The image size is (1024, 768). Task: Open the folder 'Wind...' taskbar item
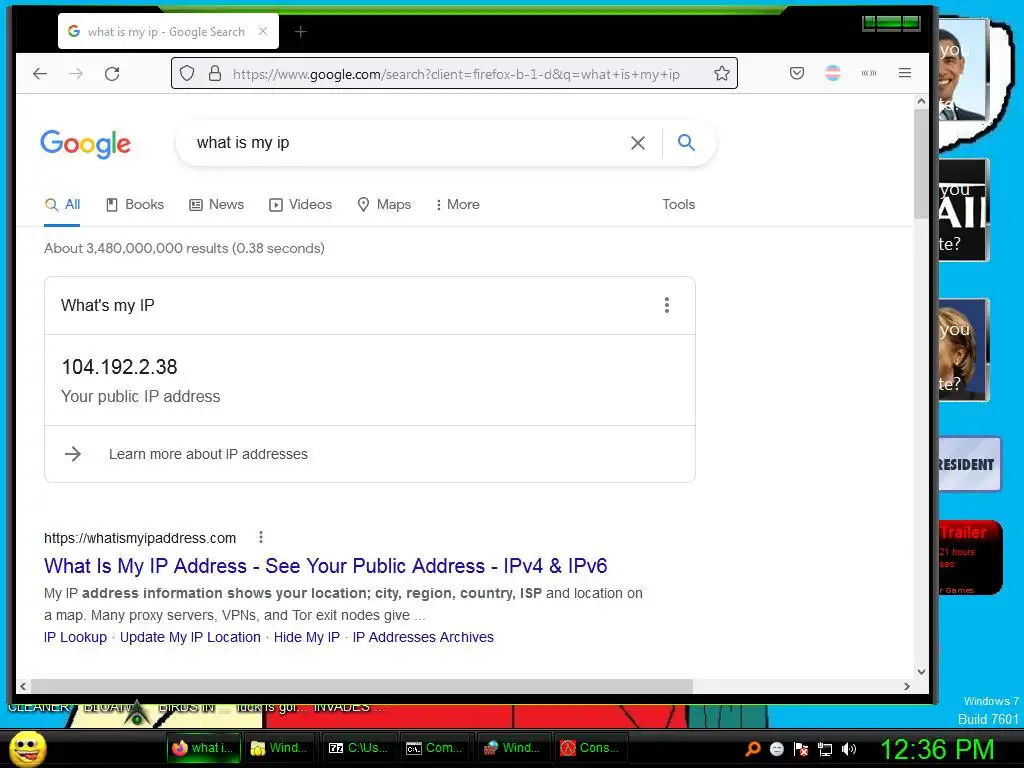click(x=279, y=748)
